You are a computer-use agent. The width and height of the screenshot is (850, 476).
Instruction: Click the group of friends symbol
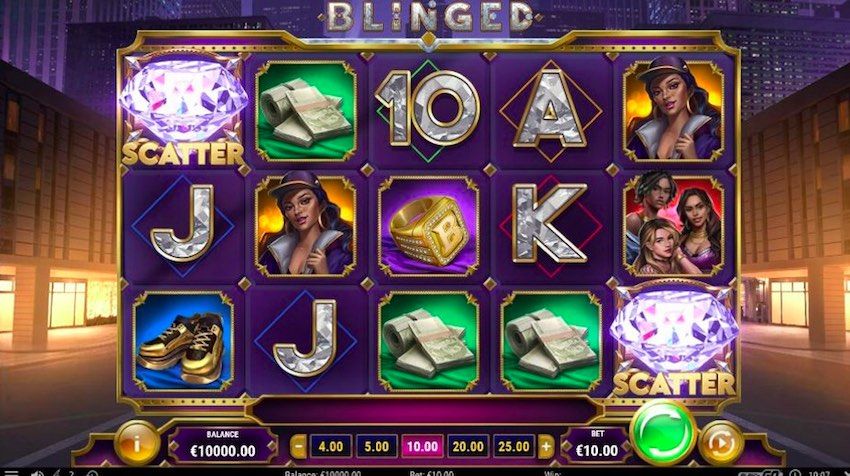tap(674, 226)
